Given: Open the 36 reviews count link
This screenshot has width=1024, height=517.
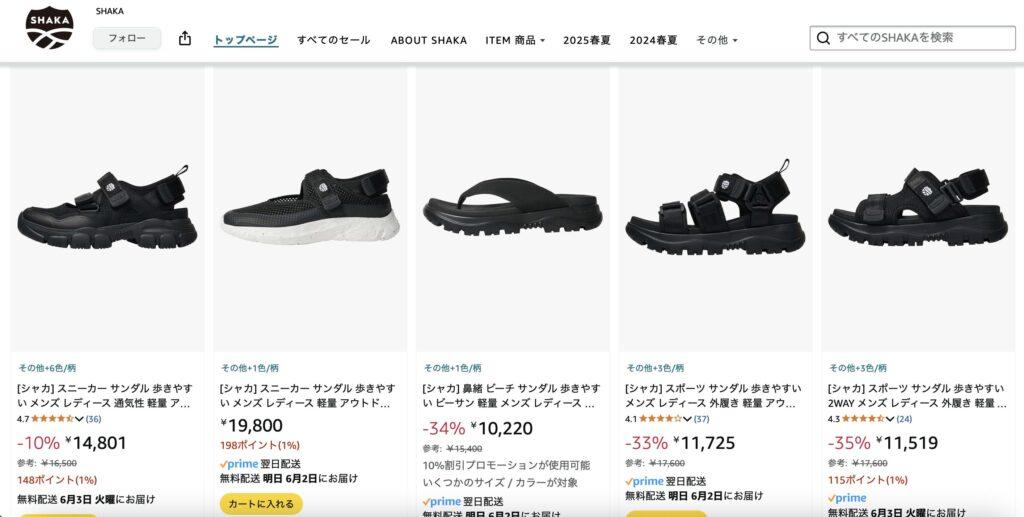Looking at the screenshot, I should (x=93, y=419).
